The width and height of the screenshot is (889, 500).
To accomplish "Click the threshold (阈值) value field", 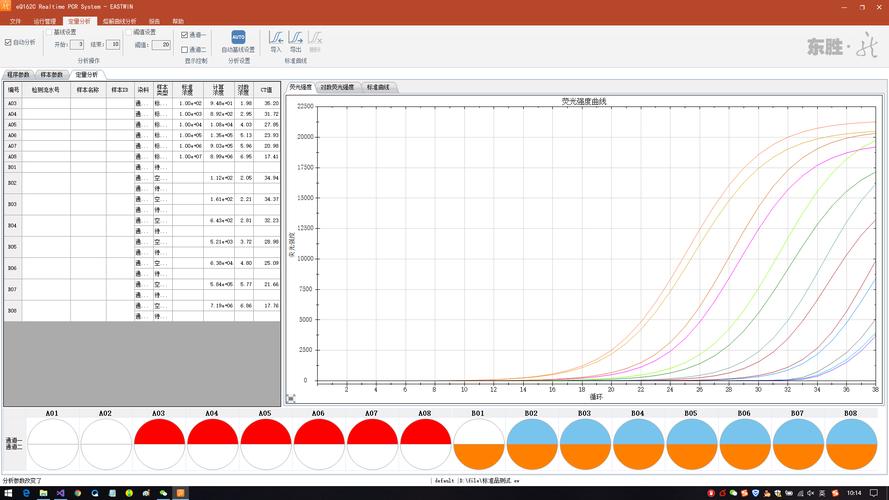I will point(161,44).
